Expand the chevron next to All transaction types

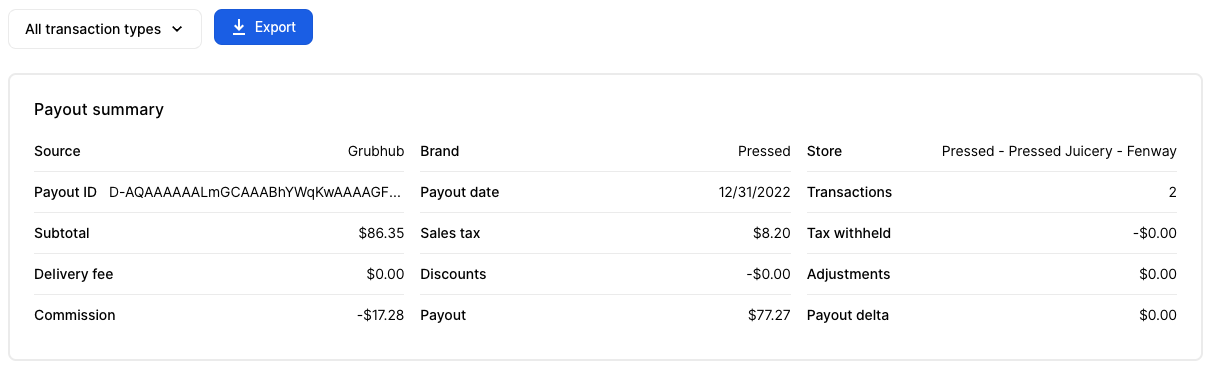point(178,30)
